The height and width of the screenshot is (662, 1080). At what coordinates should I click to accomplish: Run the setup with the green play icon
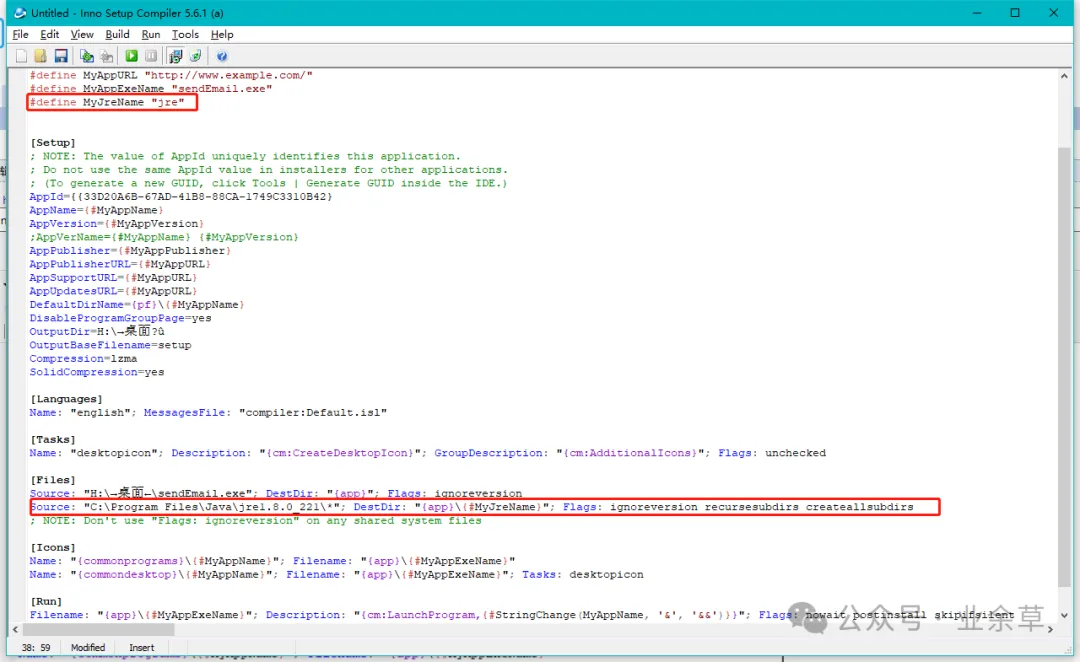tap(132, 56)
